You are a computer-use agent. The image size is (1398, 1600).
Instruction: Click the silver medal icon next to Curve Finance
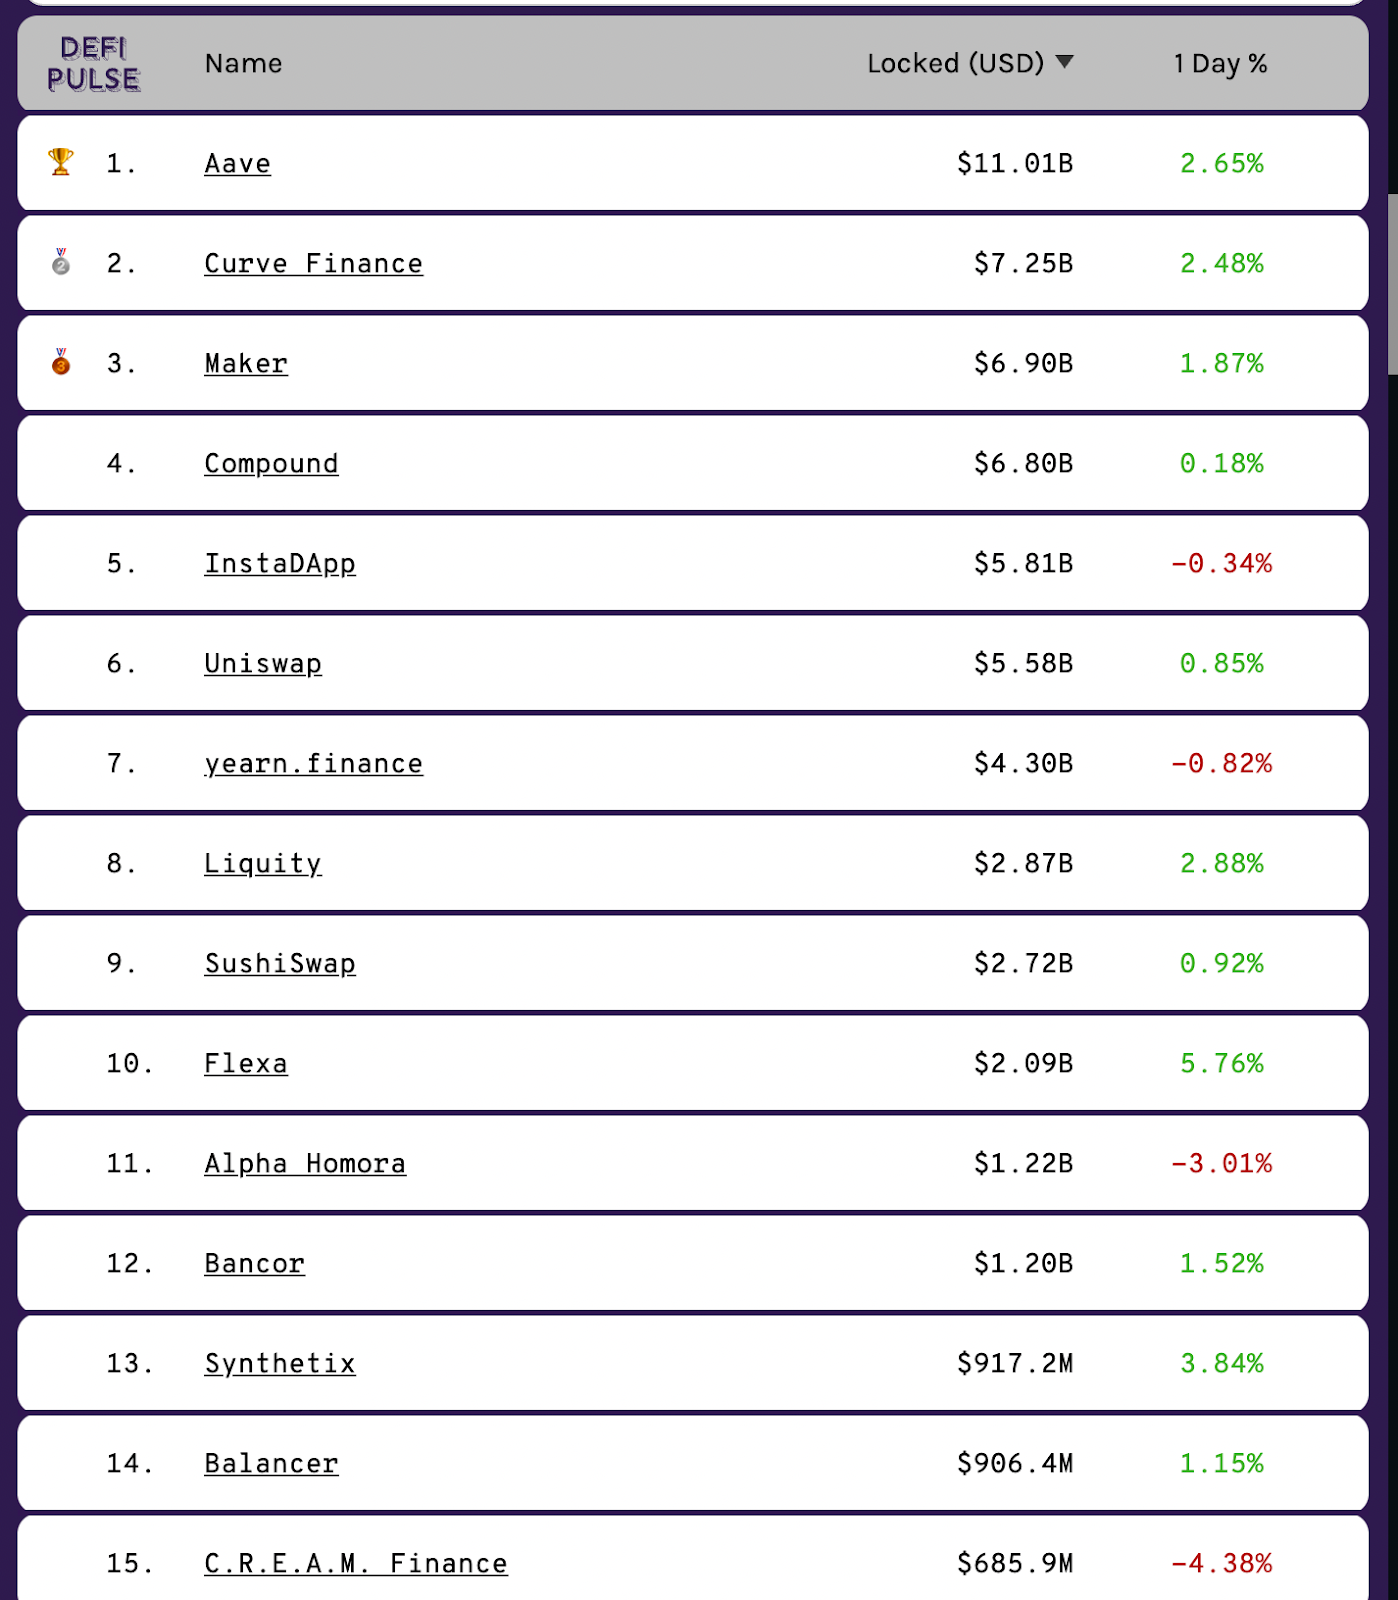(61, 262)
